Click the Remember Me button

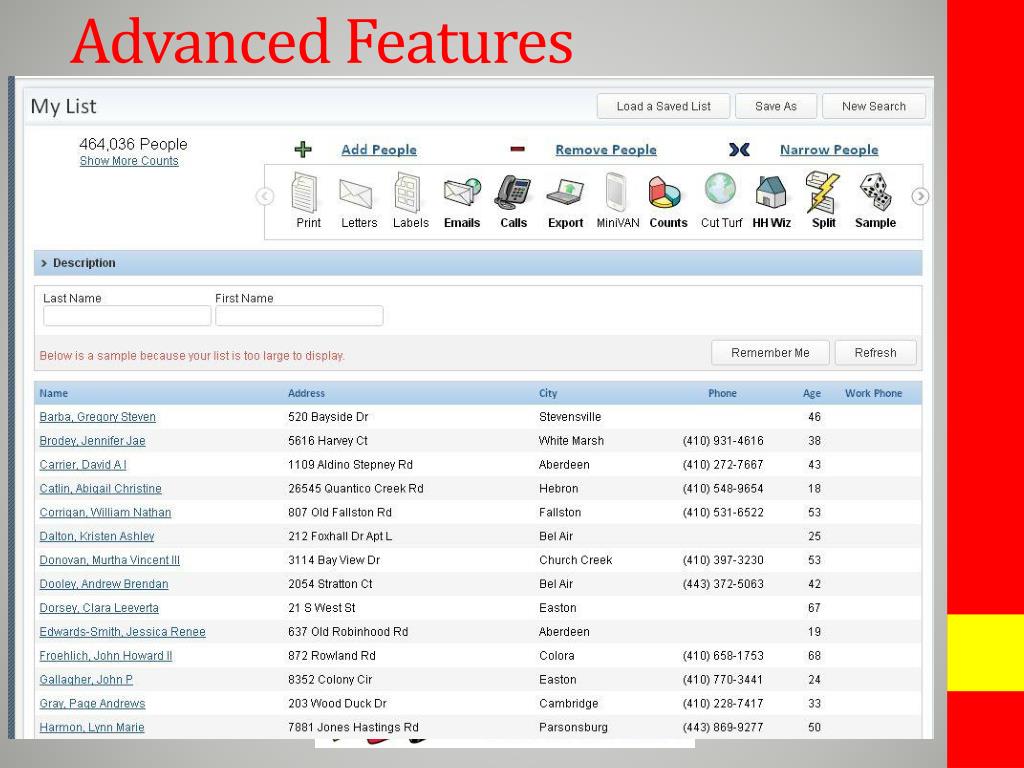(770, 353)
